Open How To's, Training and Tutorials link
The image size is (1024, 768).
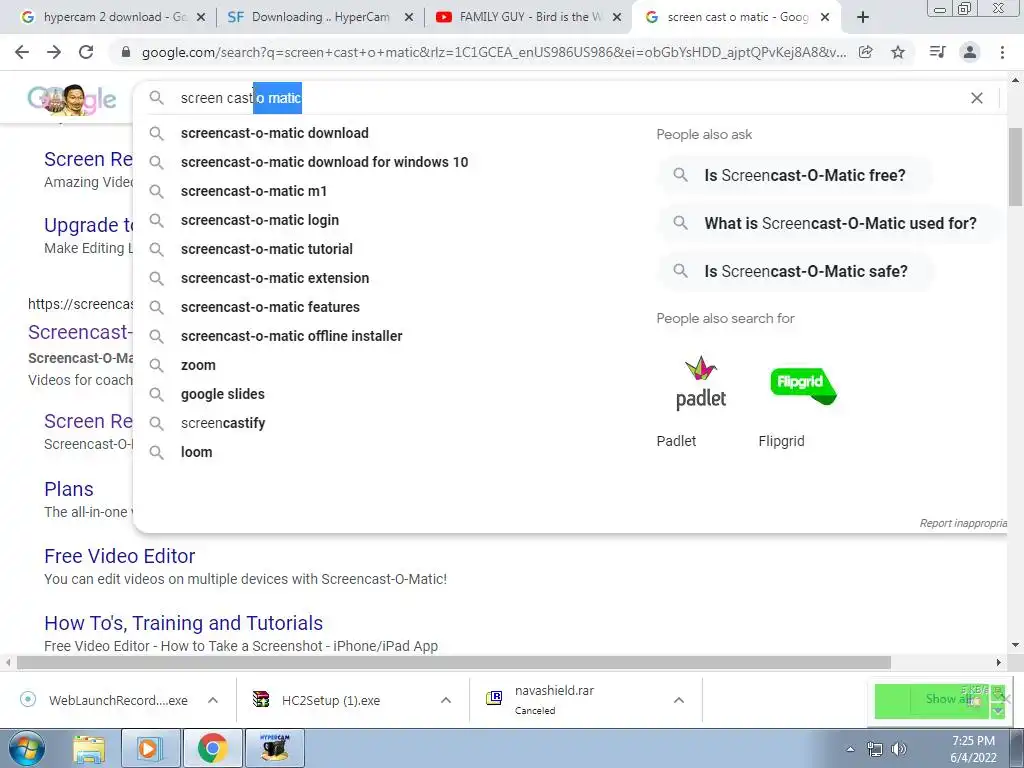click(x=184, y=623)
